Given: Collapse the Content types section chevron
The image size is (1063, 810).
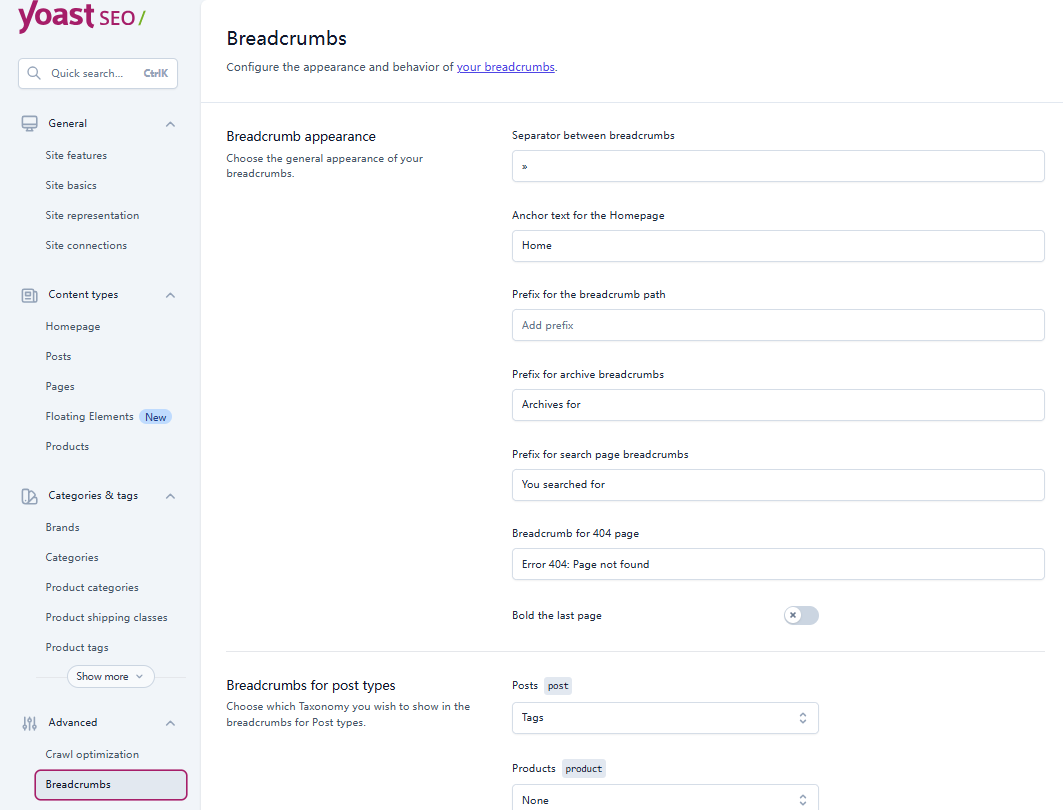Looking at the screenshot, I should pos(170,295).
